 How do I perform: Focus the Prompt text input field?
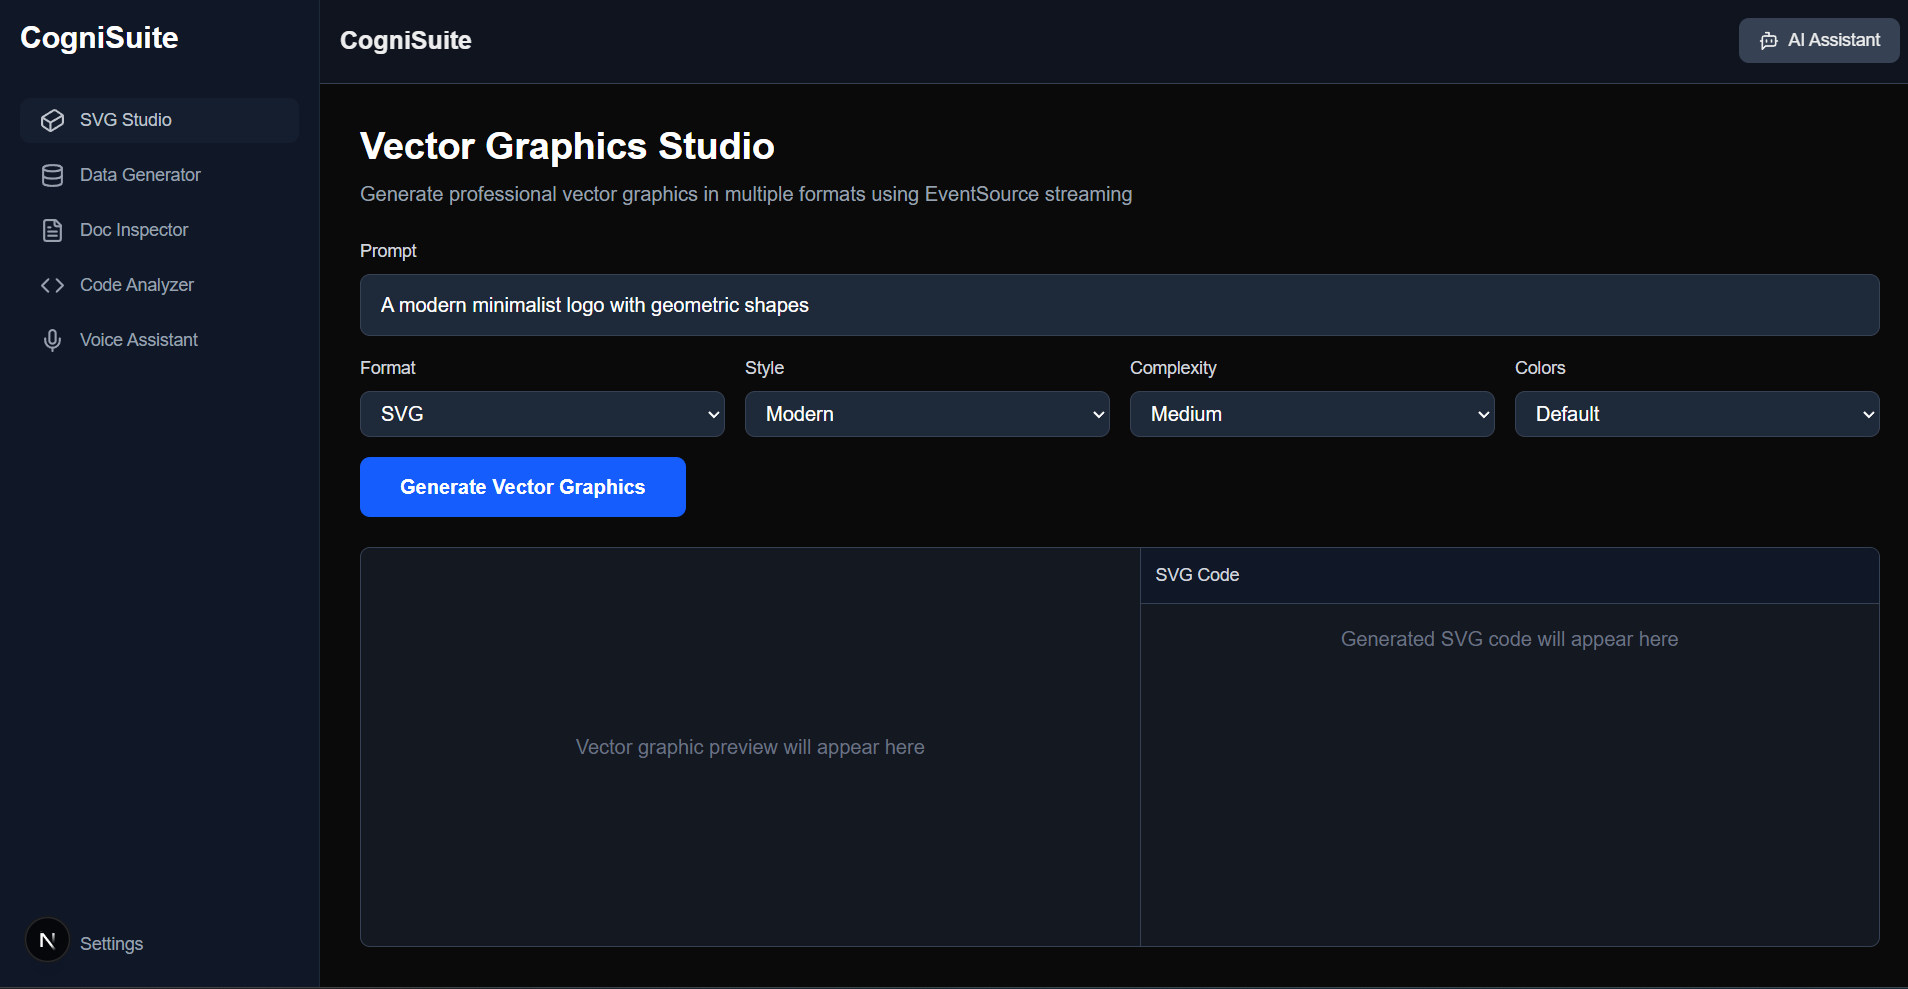(1119, 305)
